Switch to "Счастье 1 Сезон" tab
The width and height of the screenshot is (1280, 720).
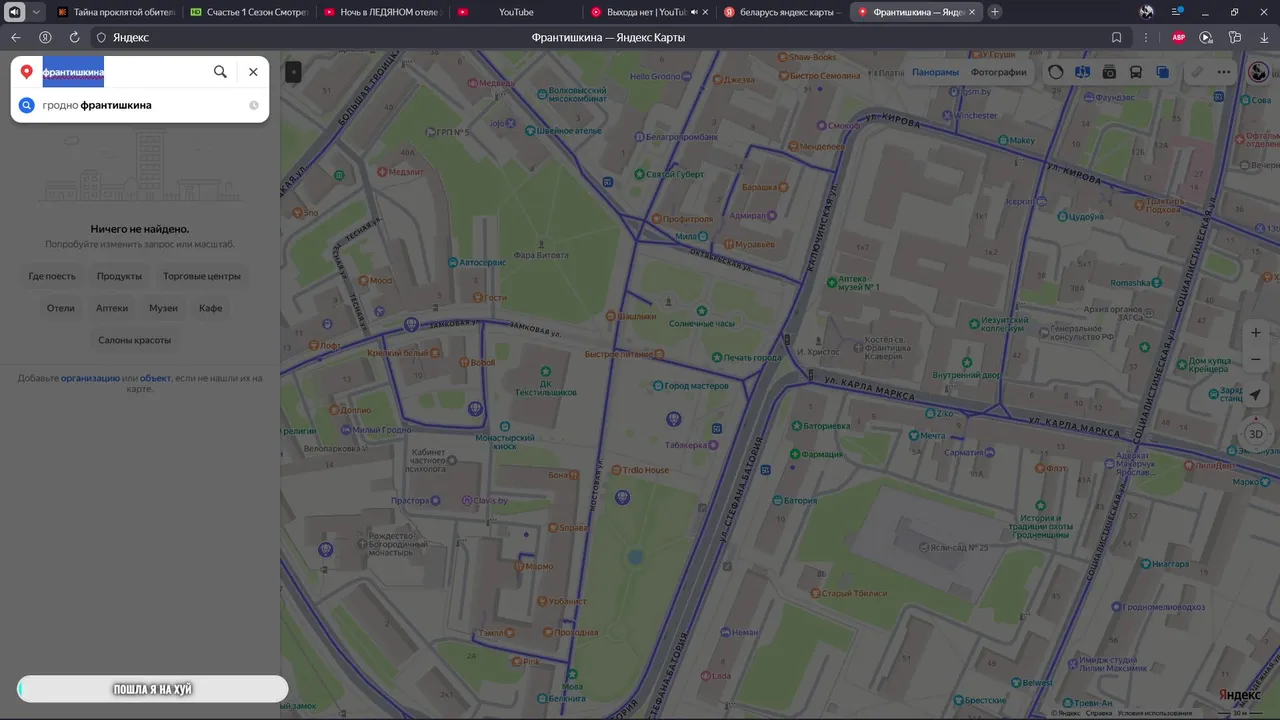[248, 12]
